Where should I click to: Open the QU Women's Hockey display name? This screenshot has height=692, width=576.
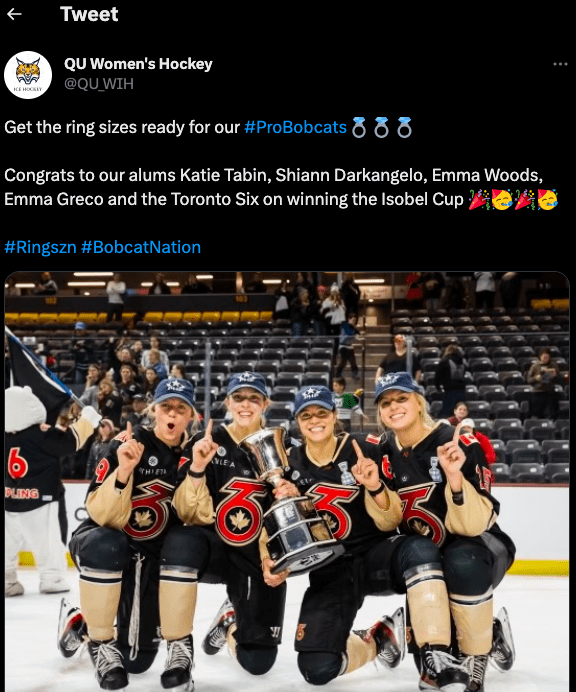click(x=138, y=64)
